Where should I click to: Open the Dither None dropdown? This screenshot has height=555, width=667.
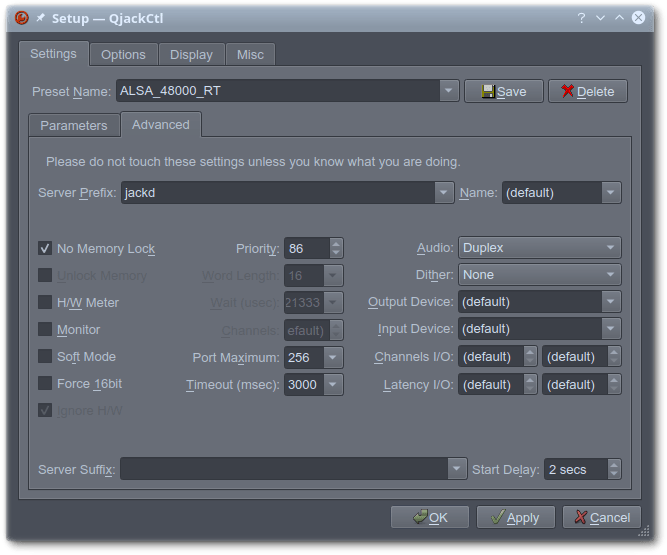[x=539, y=275]
